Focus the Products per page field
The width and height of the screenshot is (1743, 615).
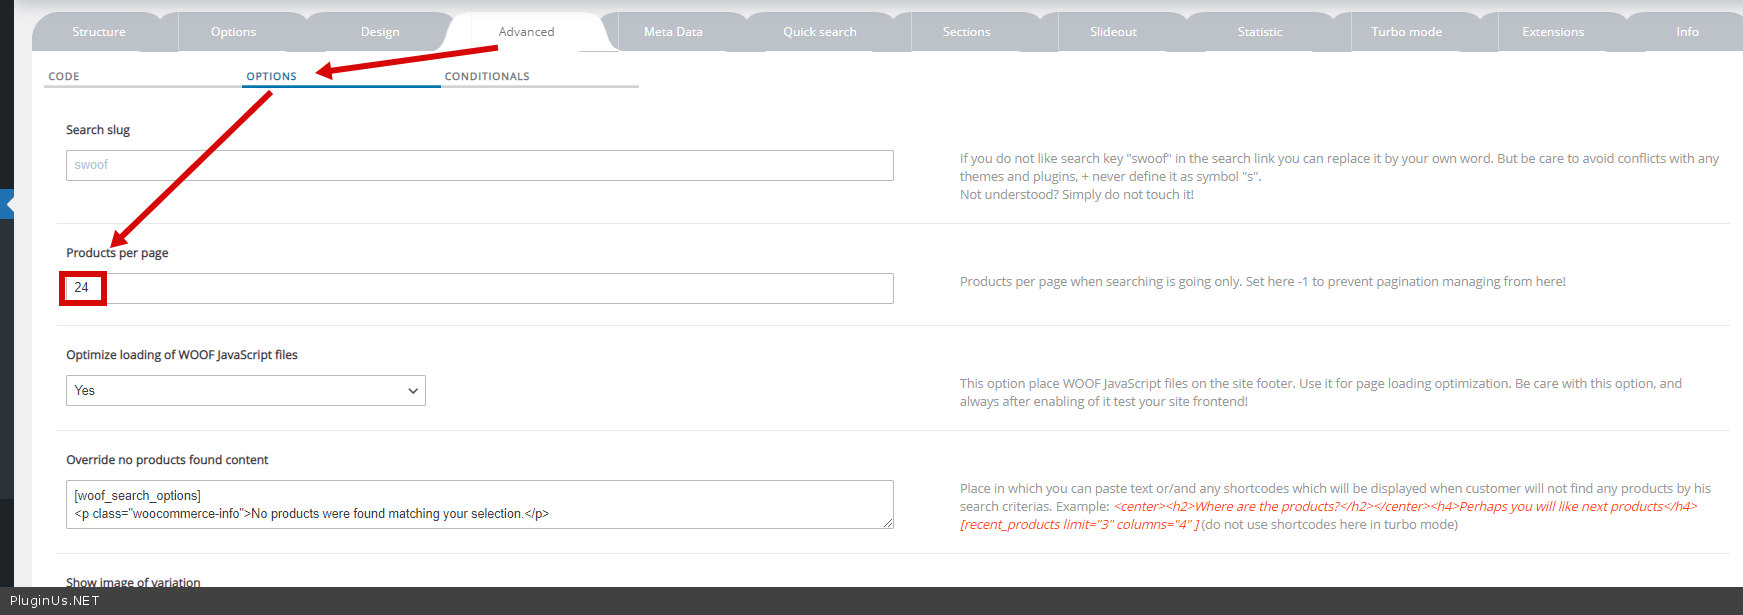pyautogui.click(x=479, y=289)
